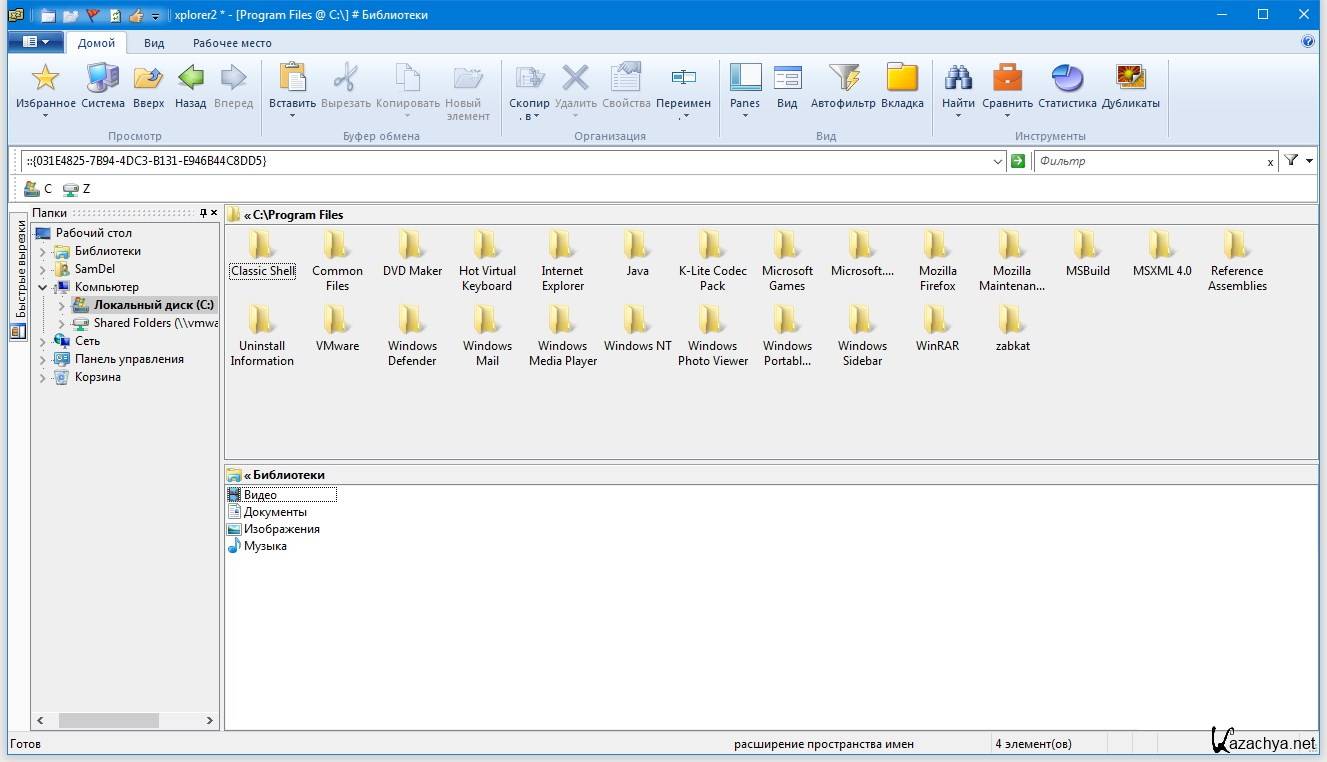The width and height of the screenshot is (1327, 762).
Task: Open the Рабочее место ribbon tab
Action: [x=232, y=43]
